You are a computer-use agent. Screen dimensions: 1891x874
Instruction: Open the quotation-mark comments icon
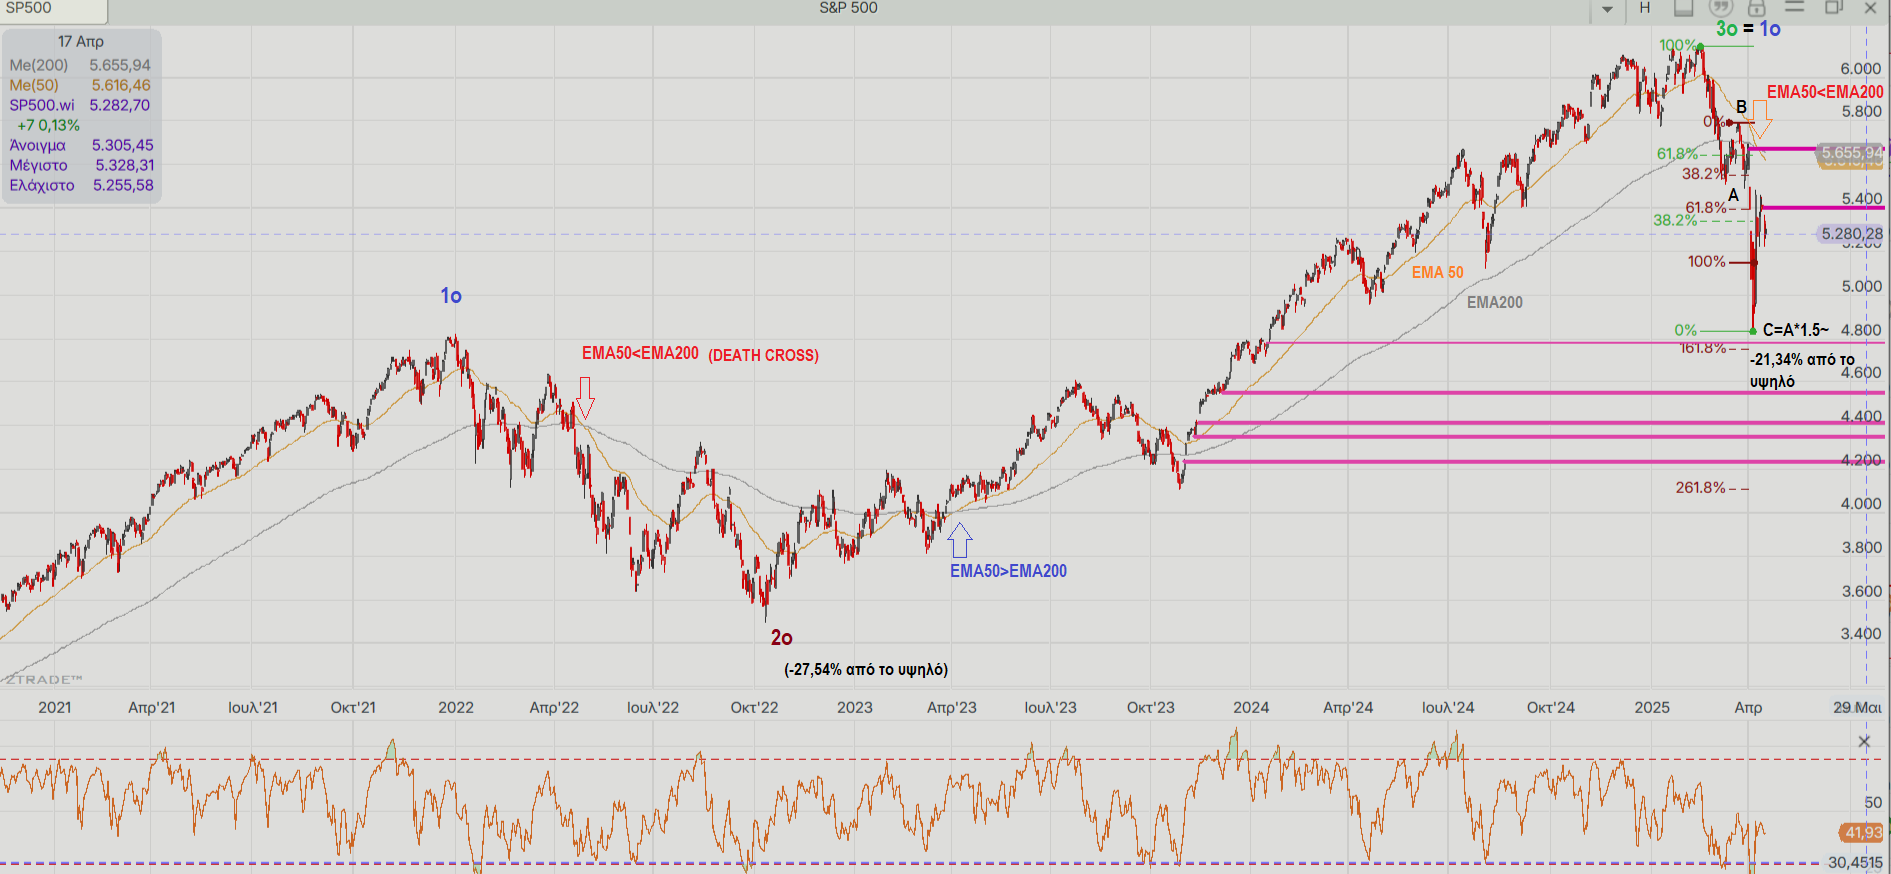(1720, 8)
